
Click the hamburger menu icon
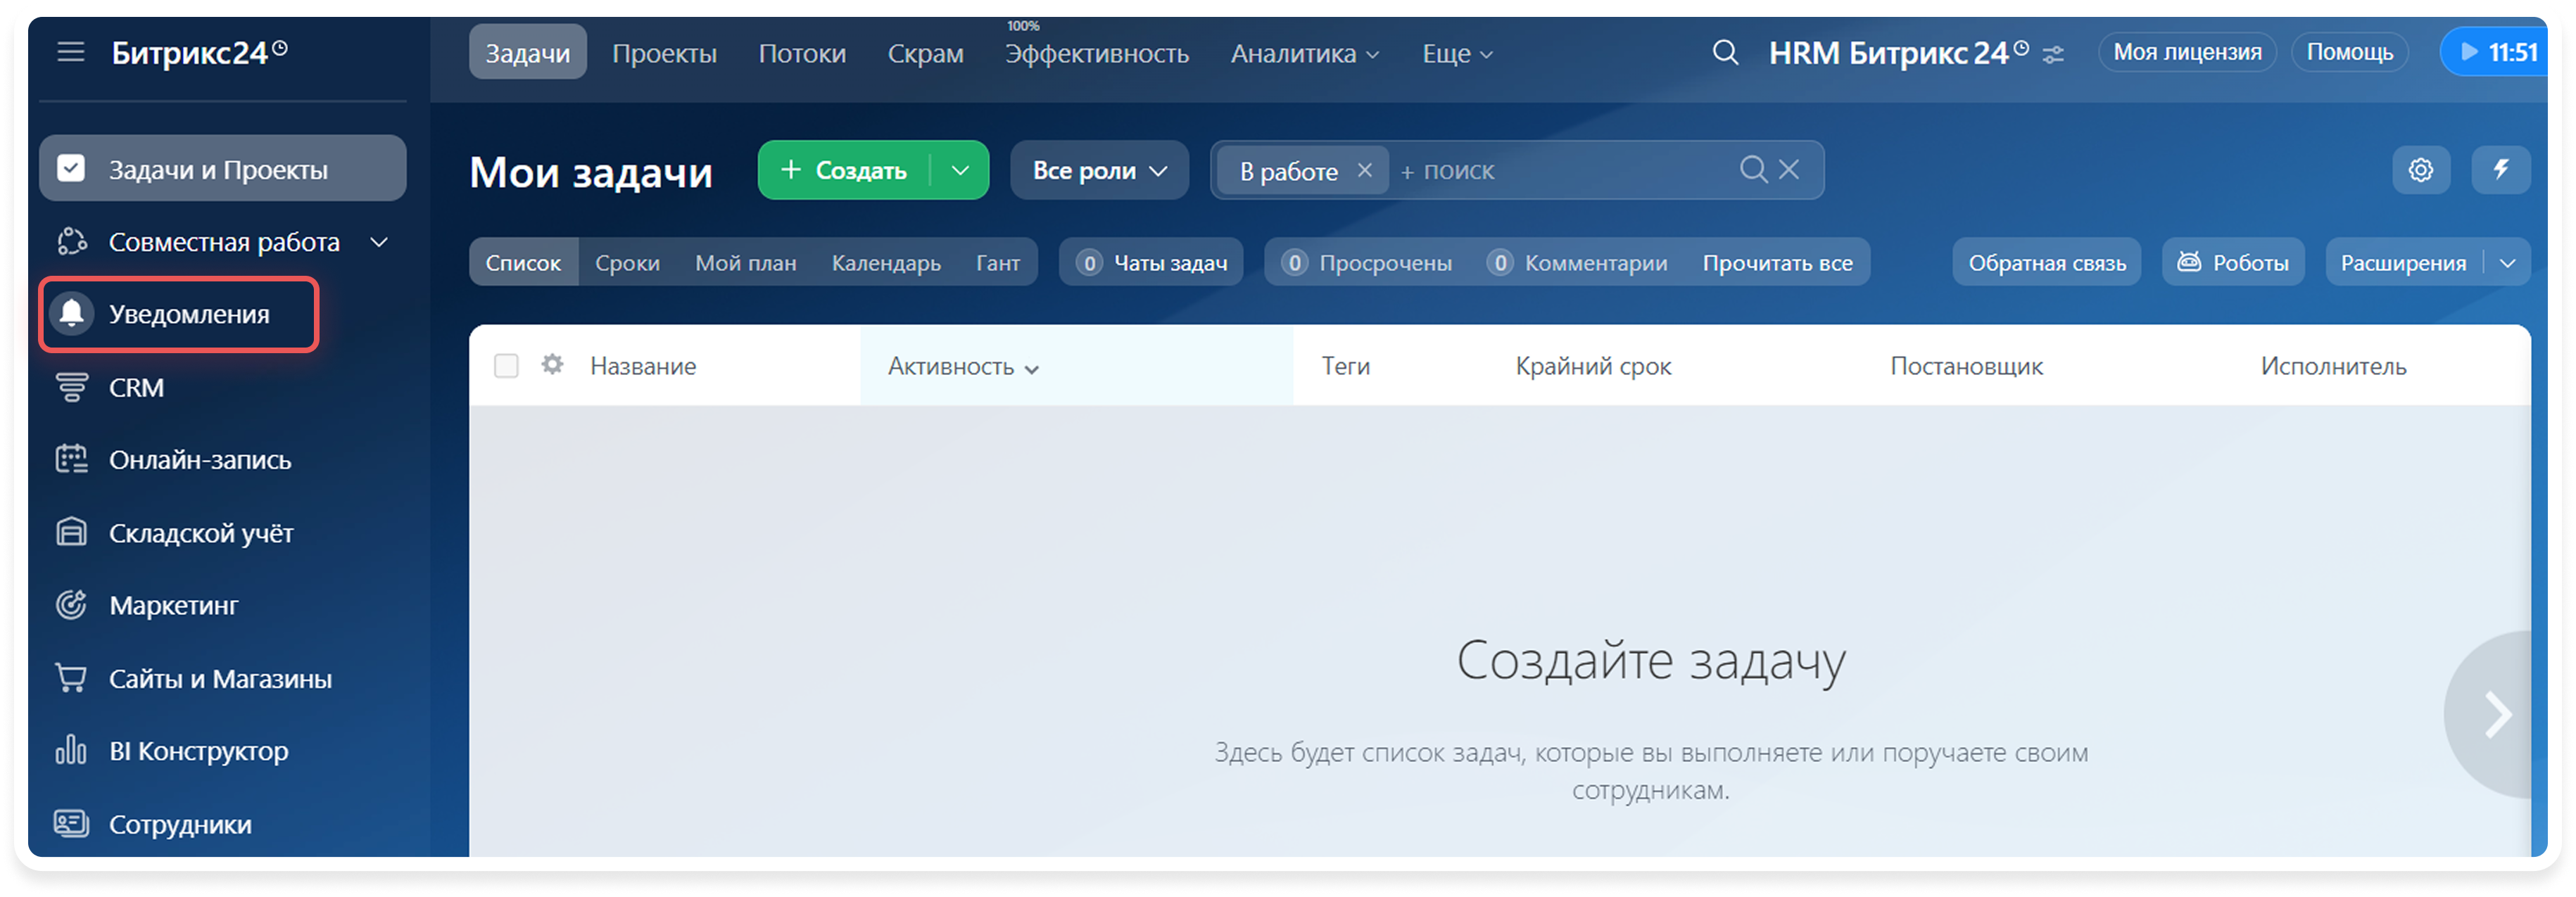point(70,52)
